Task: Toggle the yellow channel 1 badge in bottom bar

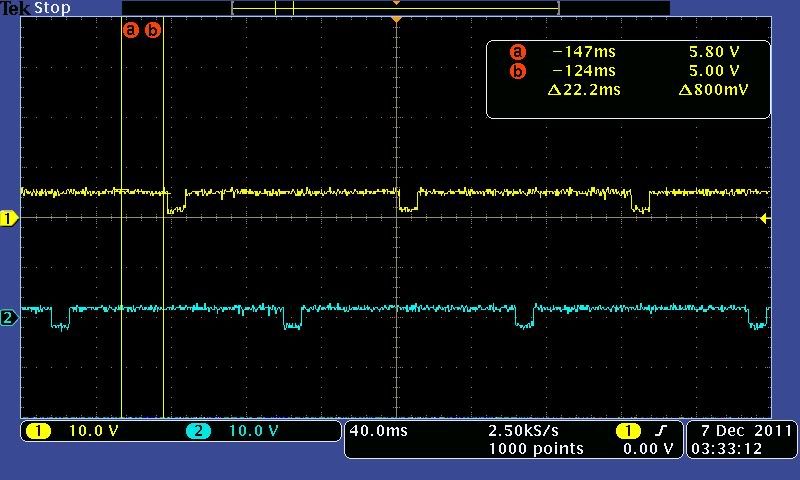Action: [x=39, y=431]
